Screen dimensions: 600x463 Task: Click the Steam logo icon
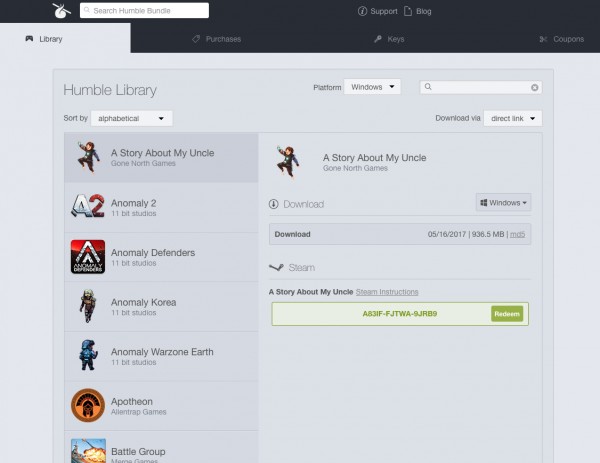276,267
